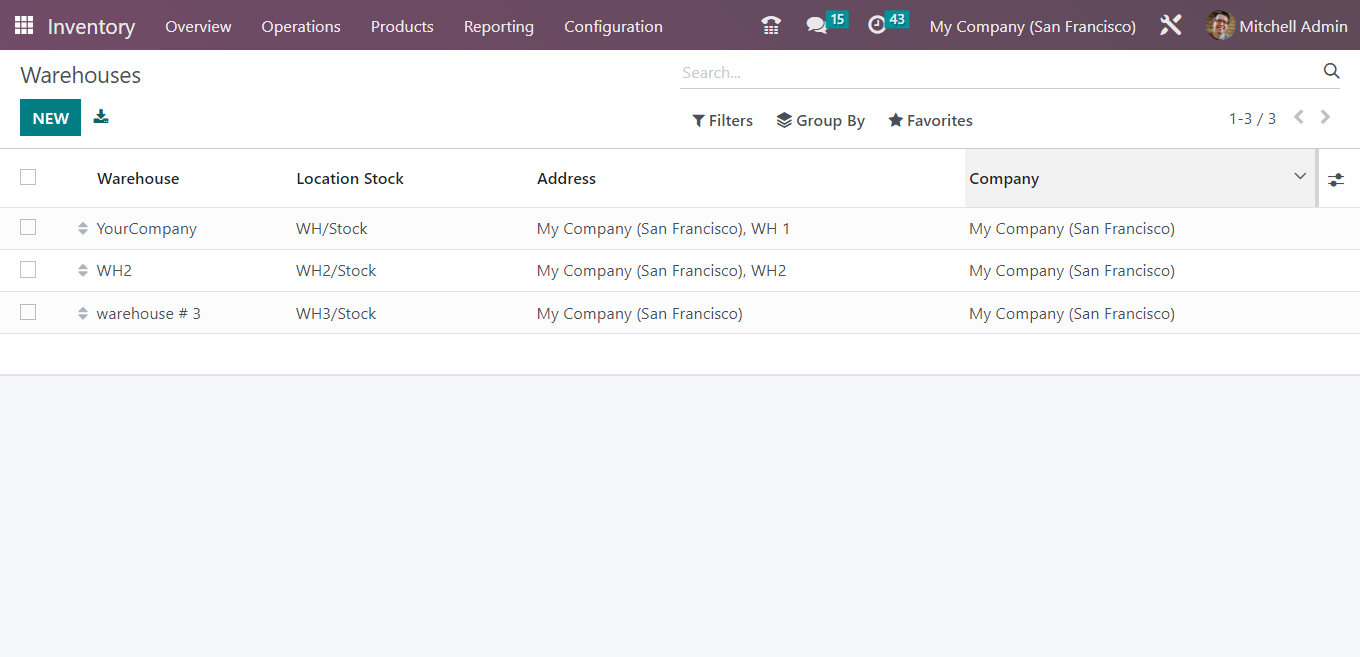1360x657 pixels.
Task: Click the NEW warehouse button
Action: coord(50,117)
